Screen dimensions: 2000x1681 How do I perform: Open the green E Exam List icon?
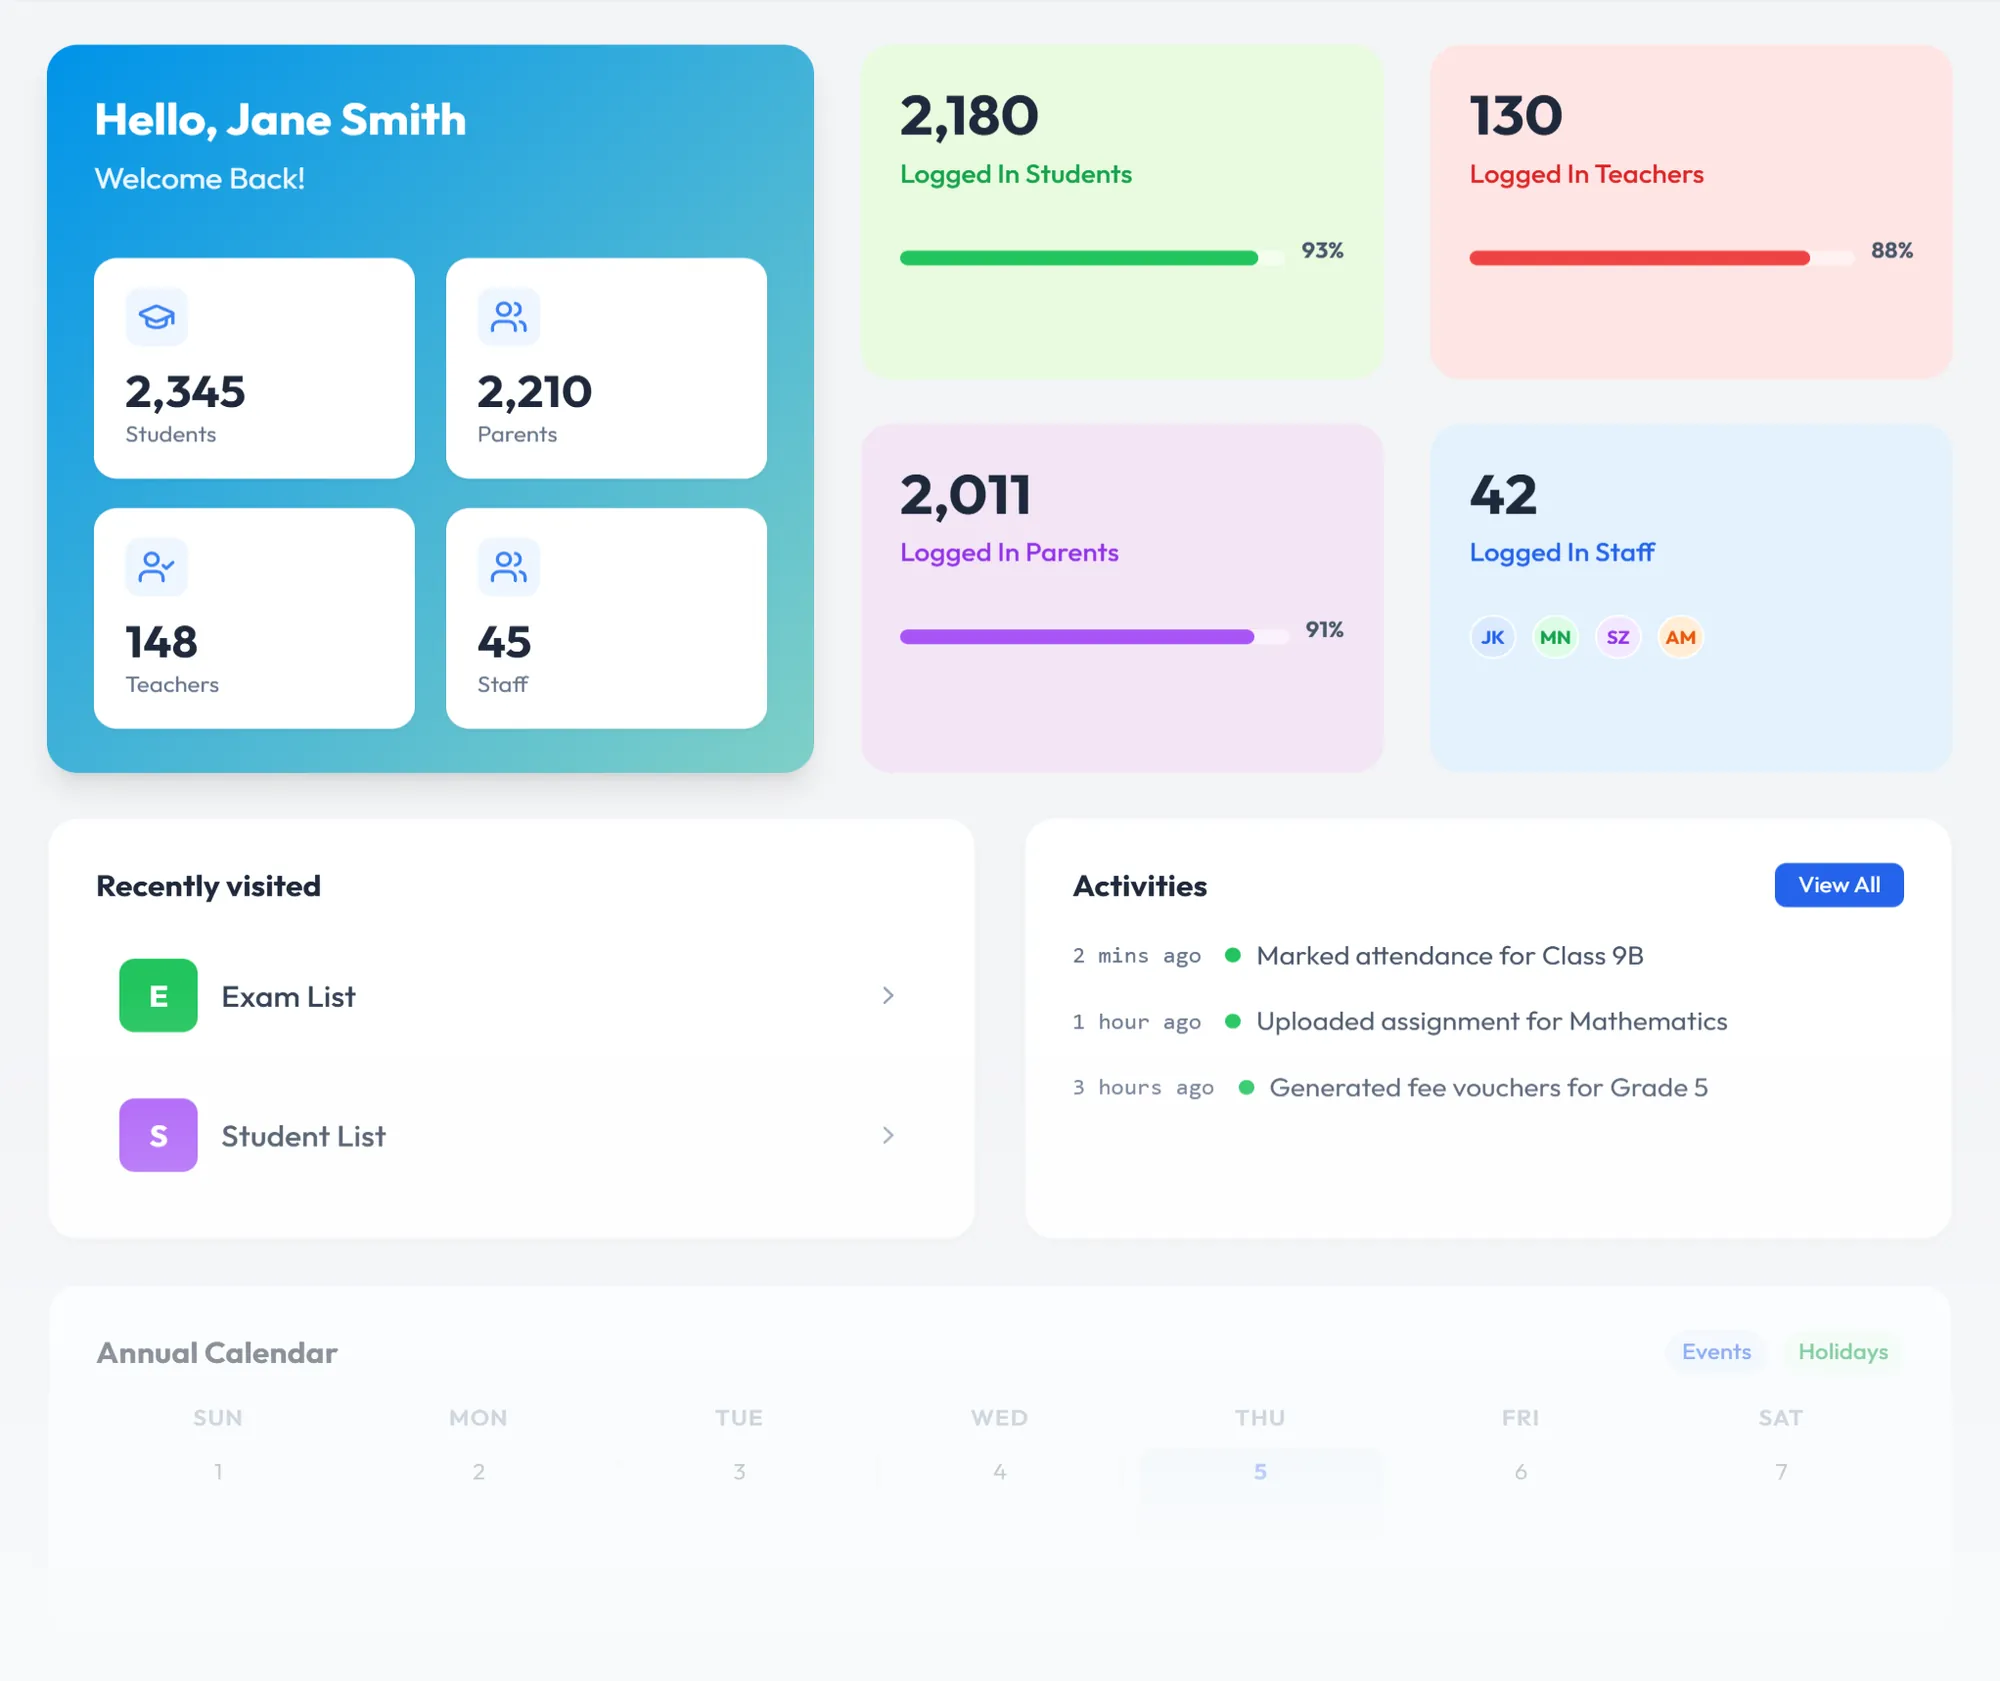pyautogui.click(x=158, y=995)
